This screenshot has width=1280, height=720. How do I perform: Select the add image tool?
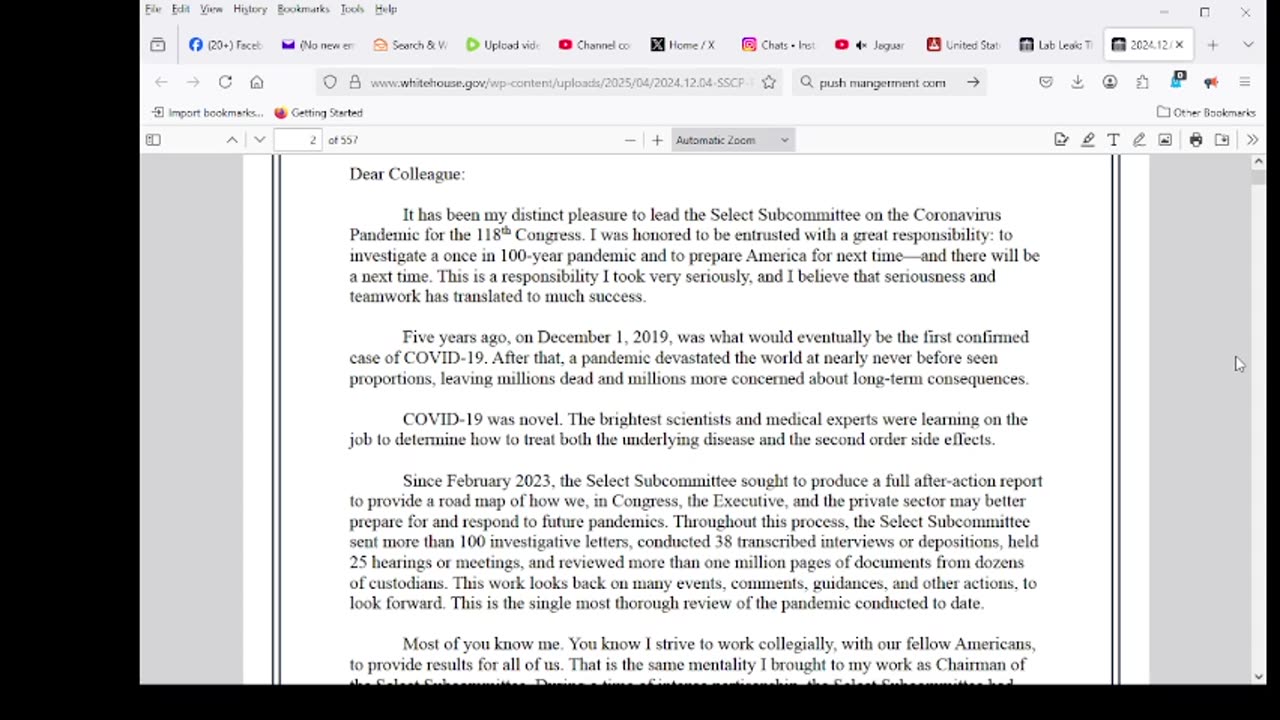pyautogui.click(x=1165, y=140)
